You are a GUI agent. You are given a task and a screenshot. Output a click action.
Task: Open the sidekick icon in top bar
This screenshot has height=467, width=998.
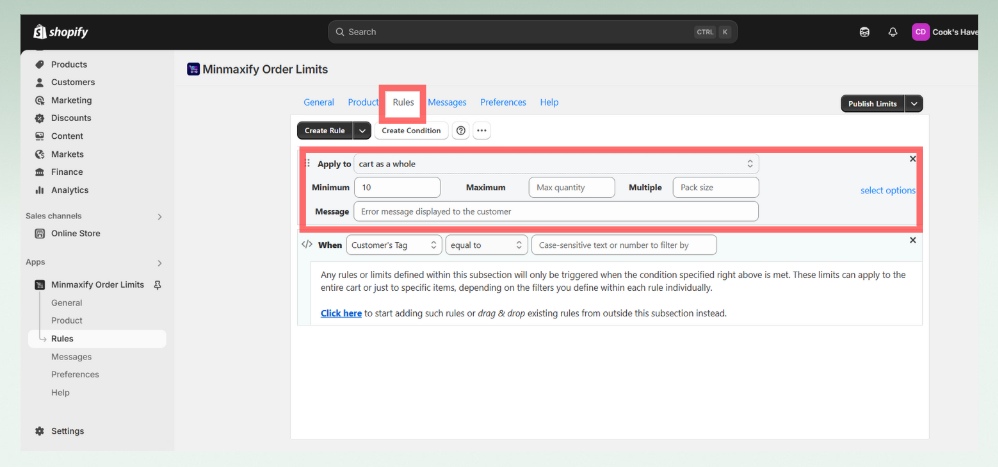pyautogui.click(x=864, y=32)
